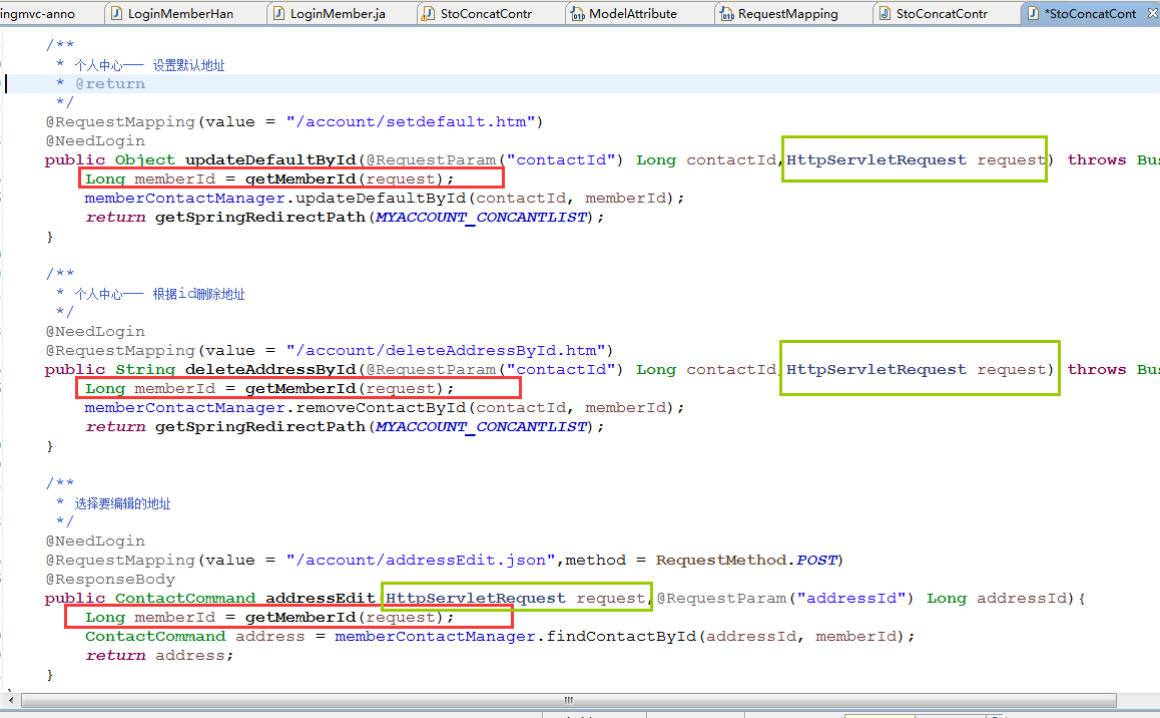Image resolution: width=1160 pixels, height=718 pixels.
Task: Open the RequestMapping class file tab
Action: tap(787, 13)
